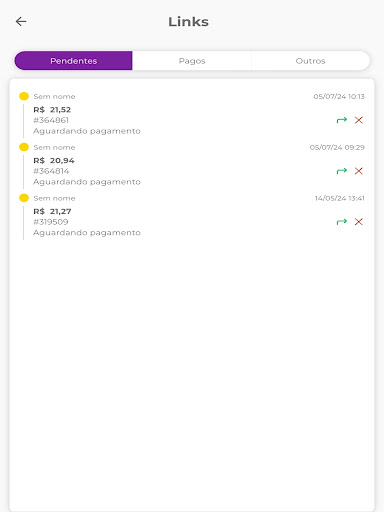This screenshot has width=384, height=512.
Task: Go back using the arrow icon
Action: tap(21, 22)
